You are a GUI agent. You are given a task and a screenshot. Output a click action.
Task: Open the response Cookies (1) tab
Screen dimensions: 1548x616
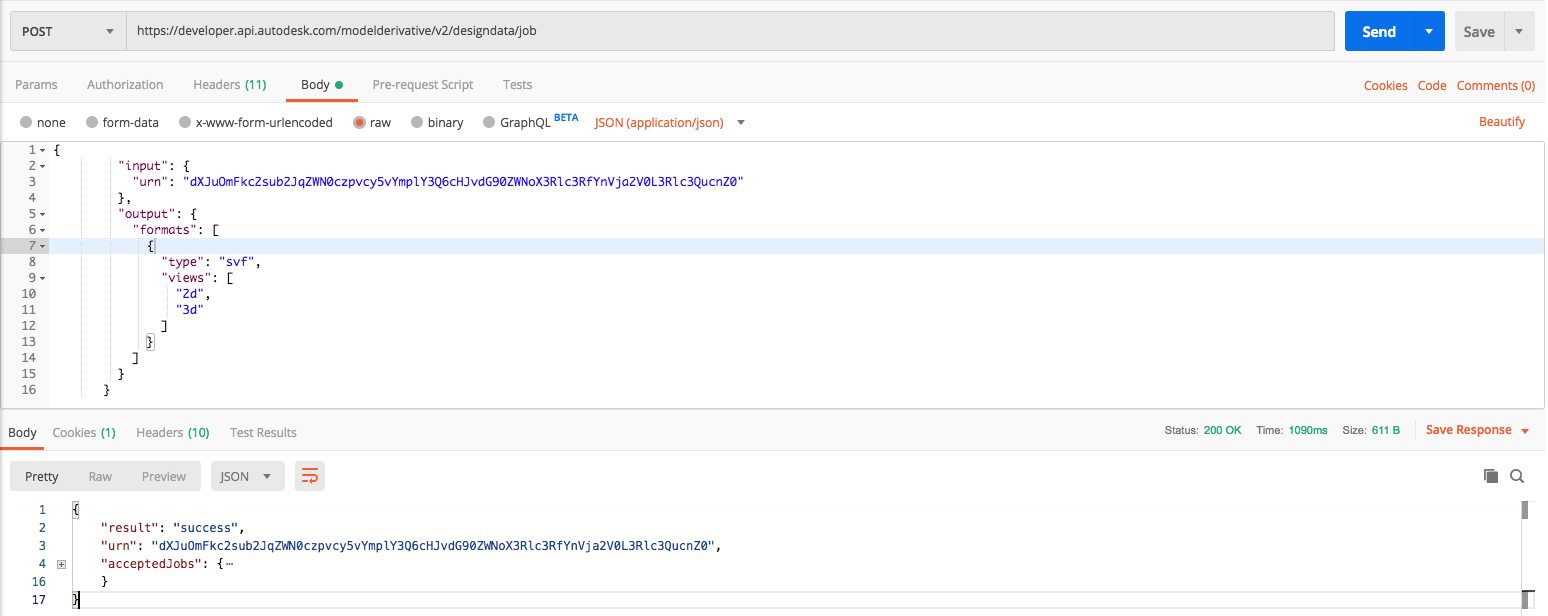tap(84, 432)
